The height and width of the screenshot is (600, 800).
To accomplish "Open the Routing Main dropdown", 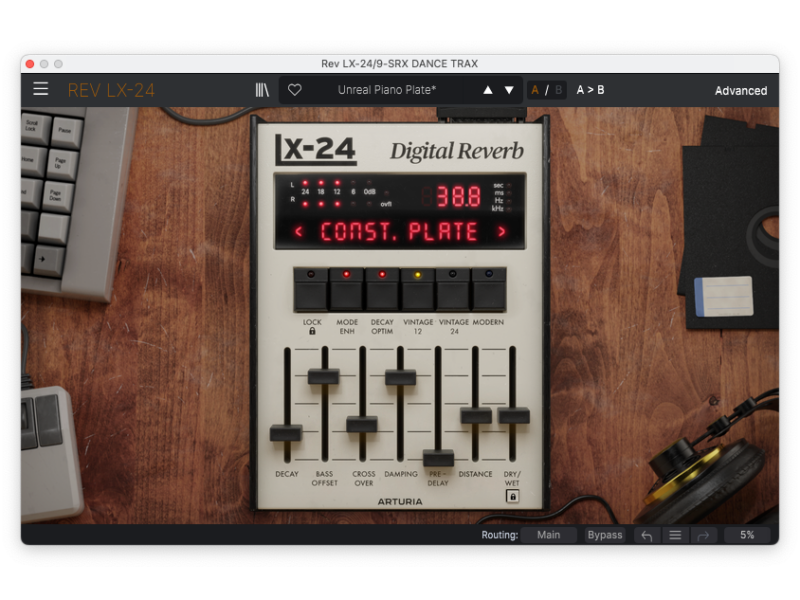I will 548,535.
